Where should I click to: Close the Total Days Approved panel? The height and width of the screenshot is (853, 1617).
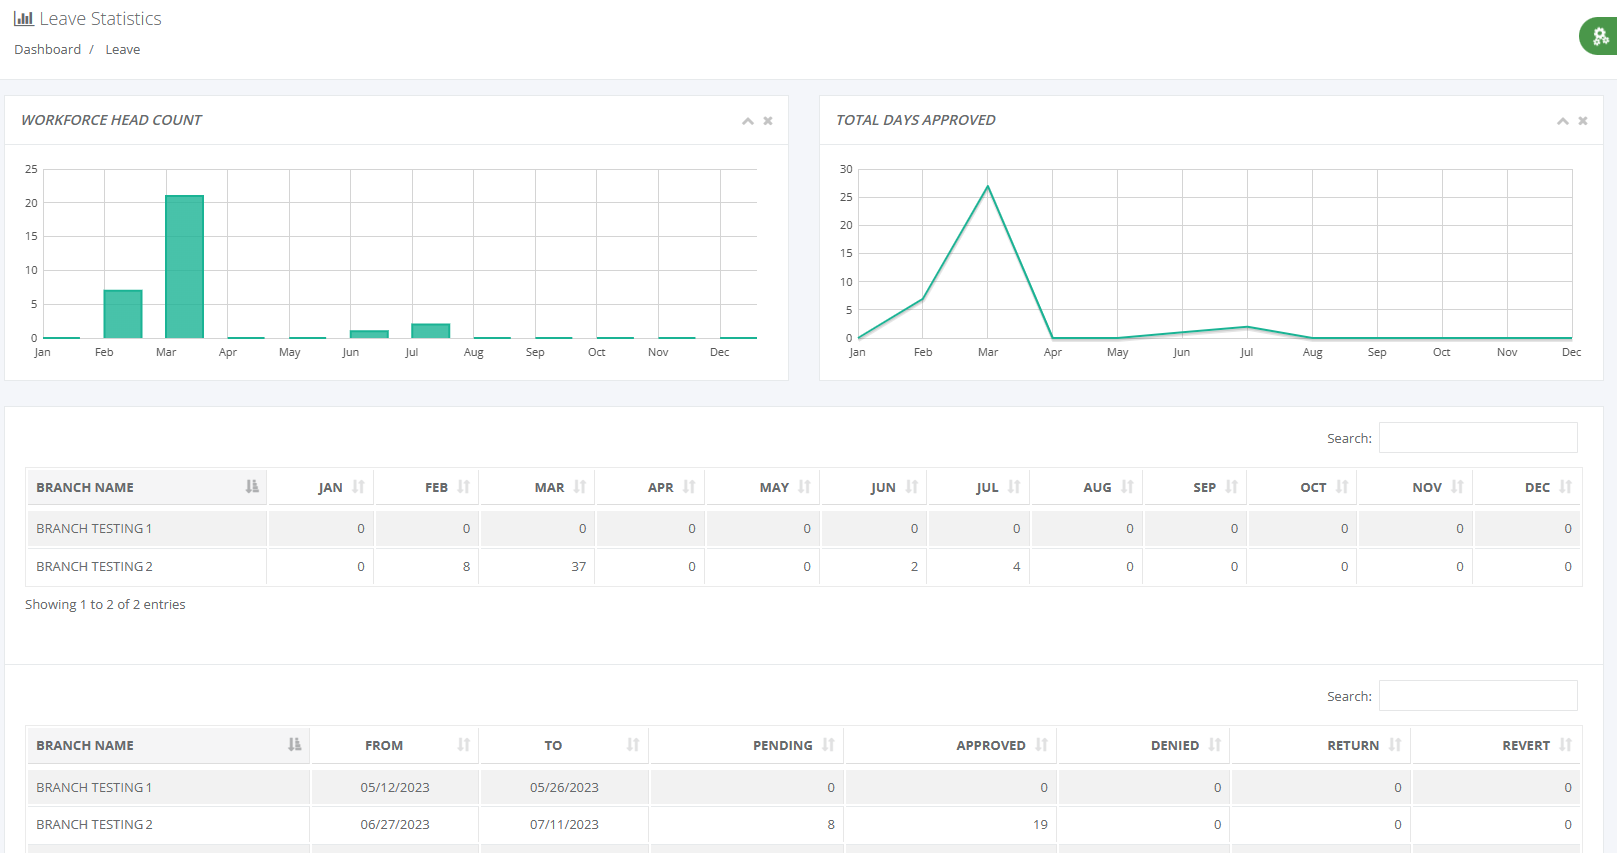(x=1583, y=121)
